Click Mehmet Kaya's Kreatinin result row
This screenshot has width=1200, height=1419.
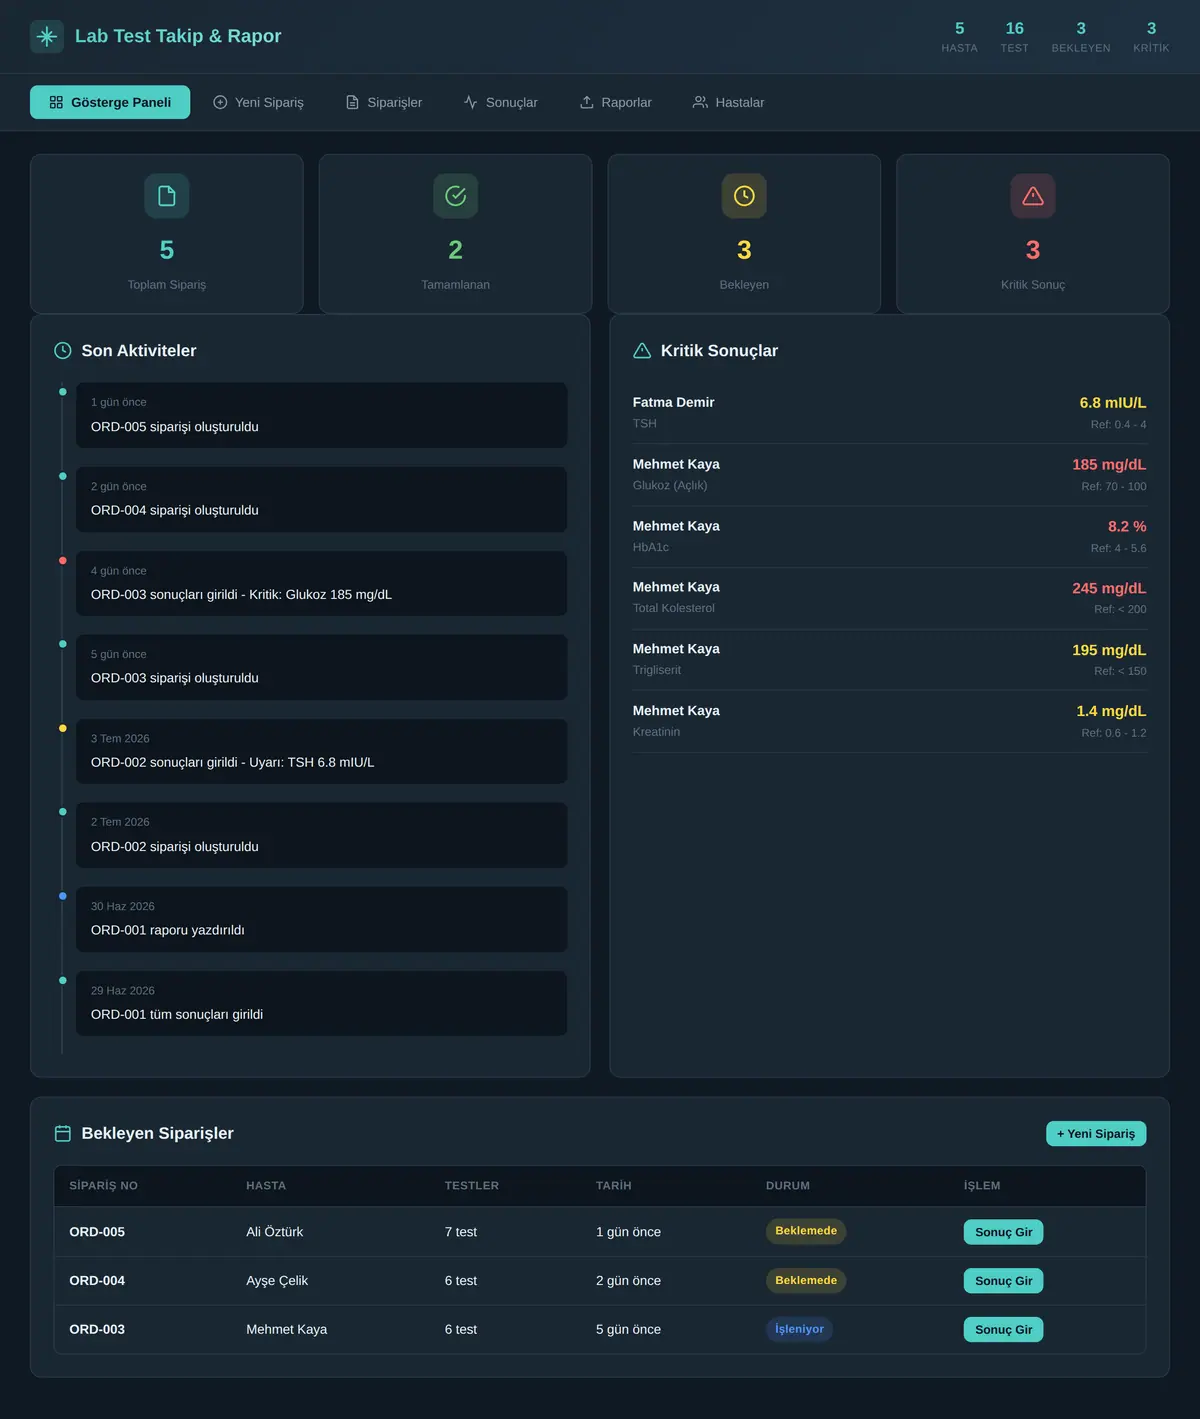pos(889,722)
